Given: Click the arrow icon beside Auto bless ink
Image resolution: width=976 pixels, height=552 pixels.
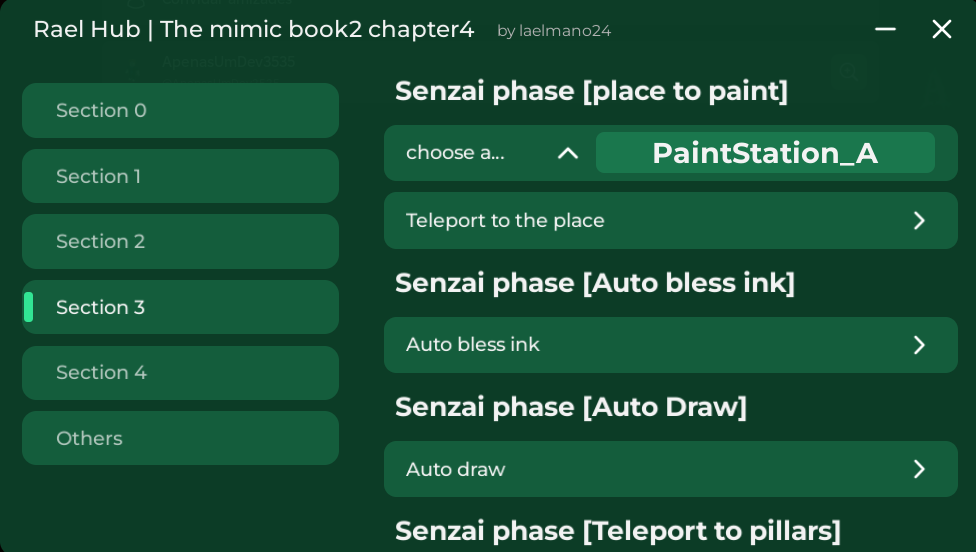Looking at the screenshot, I should 920,345.
